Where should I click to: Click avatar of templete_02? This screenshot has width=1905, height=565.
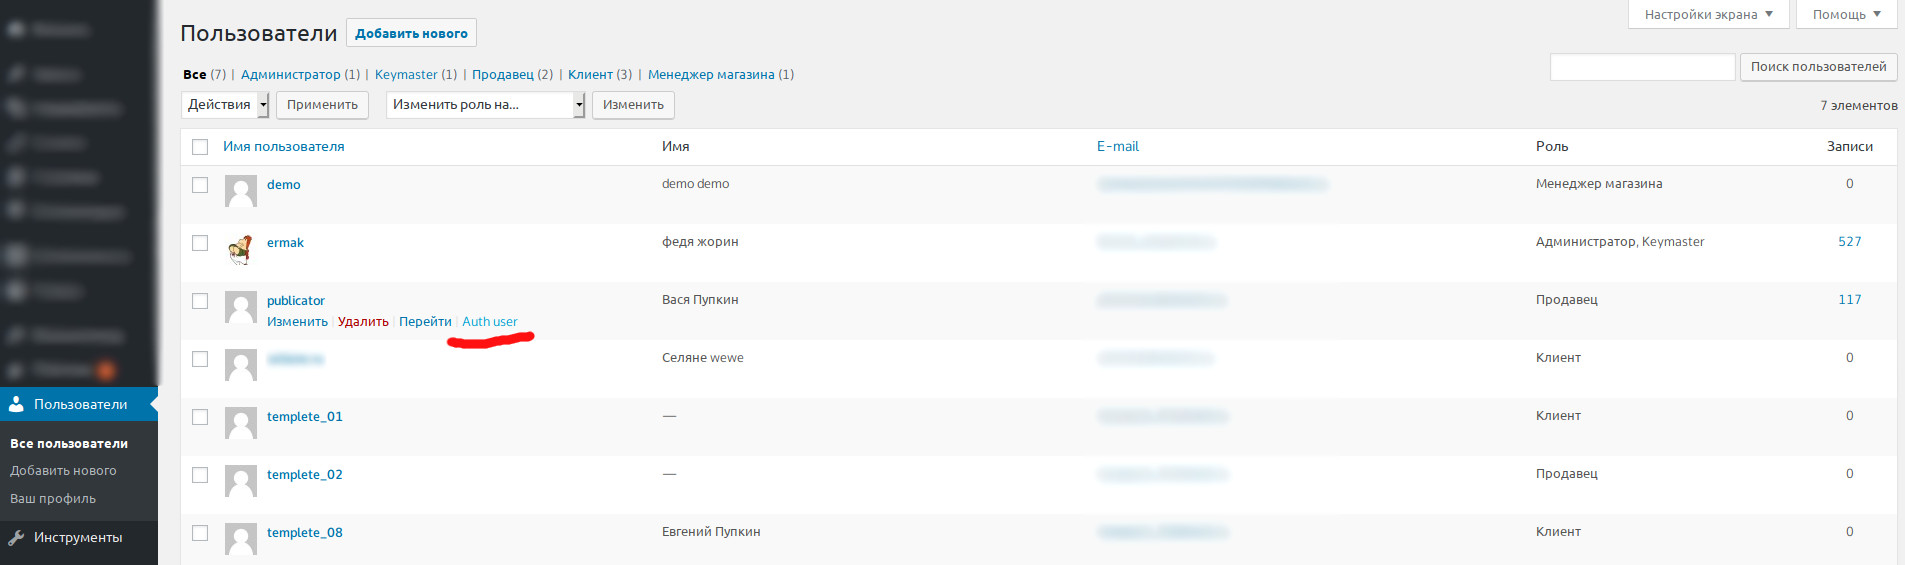(x=241, y=481)
